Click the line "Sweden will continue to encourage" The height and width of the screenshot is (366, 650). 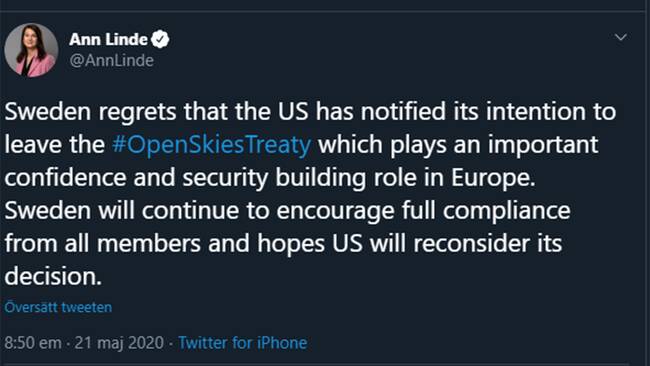[199, 211]
